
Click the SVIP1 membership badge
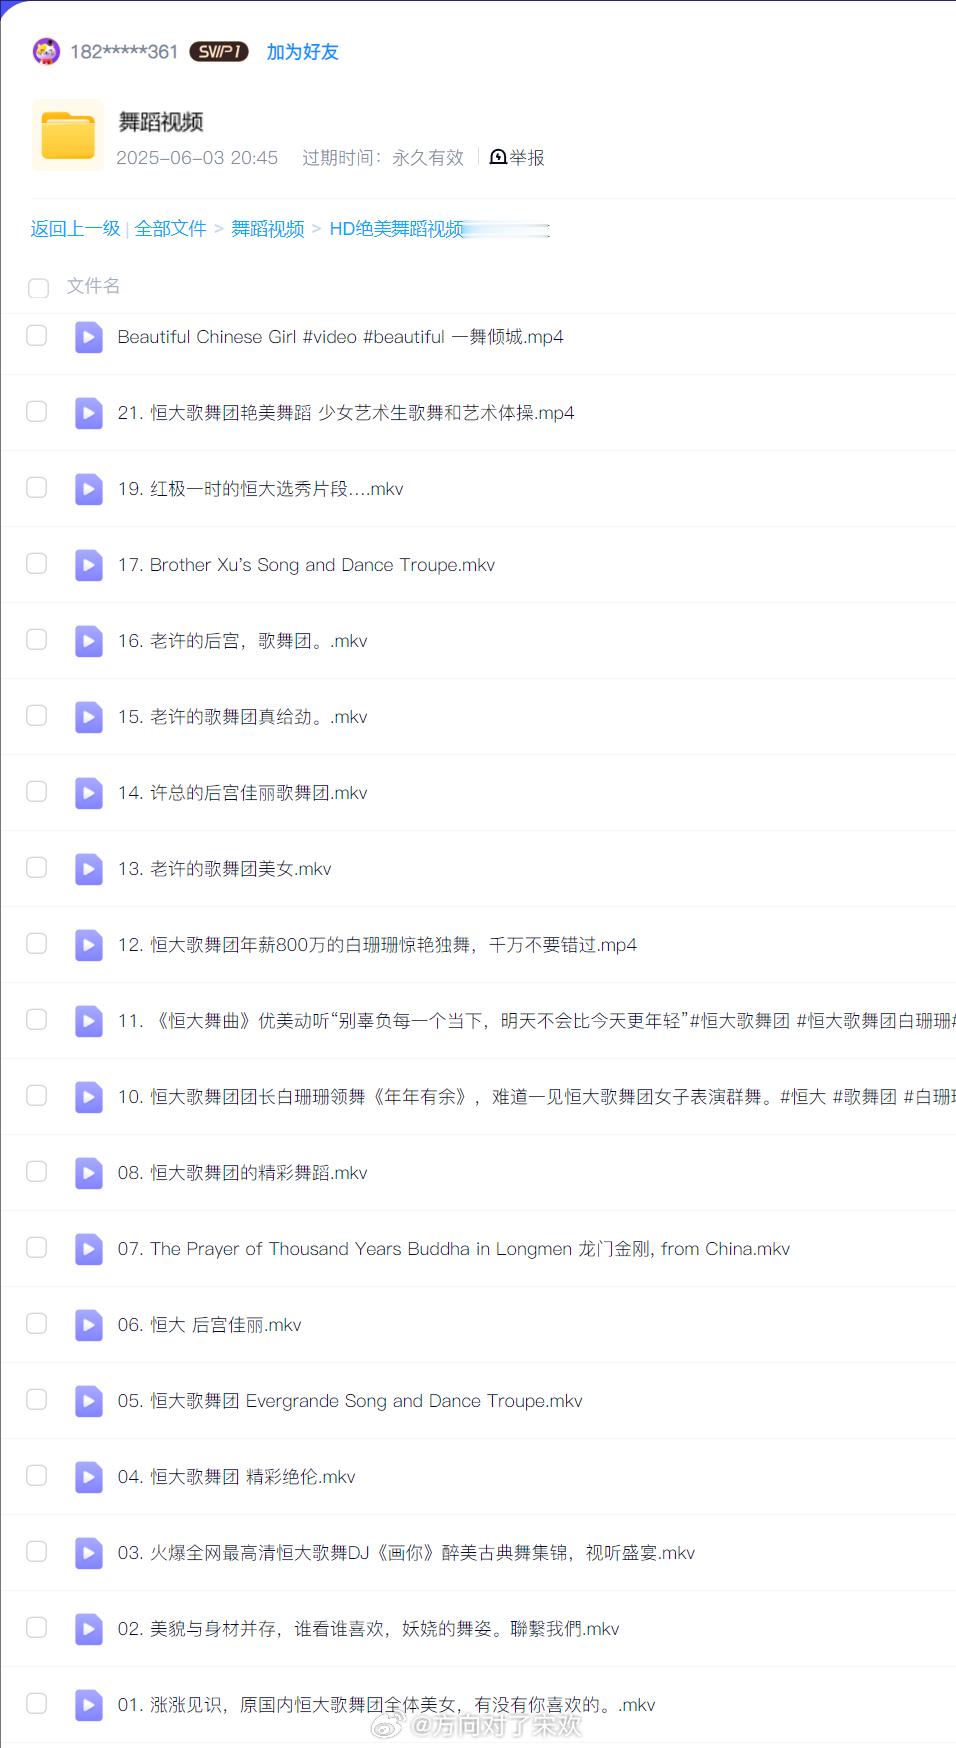(219, 51)
